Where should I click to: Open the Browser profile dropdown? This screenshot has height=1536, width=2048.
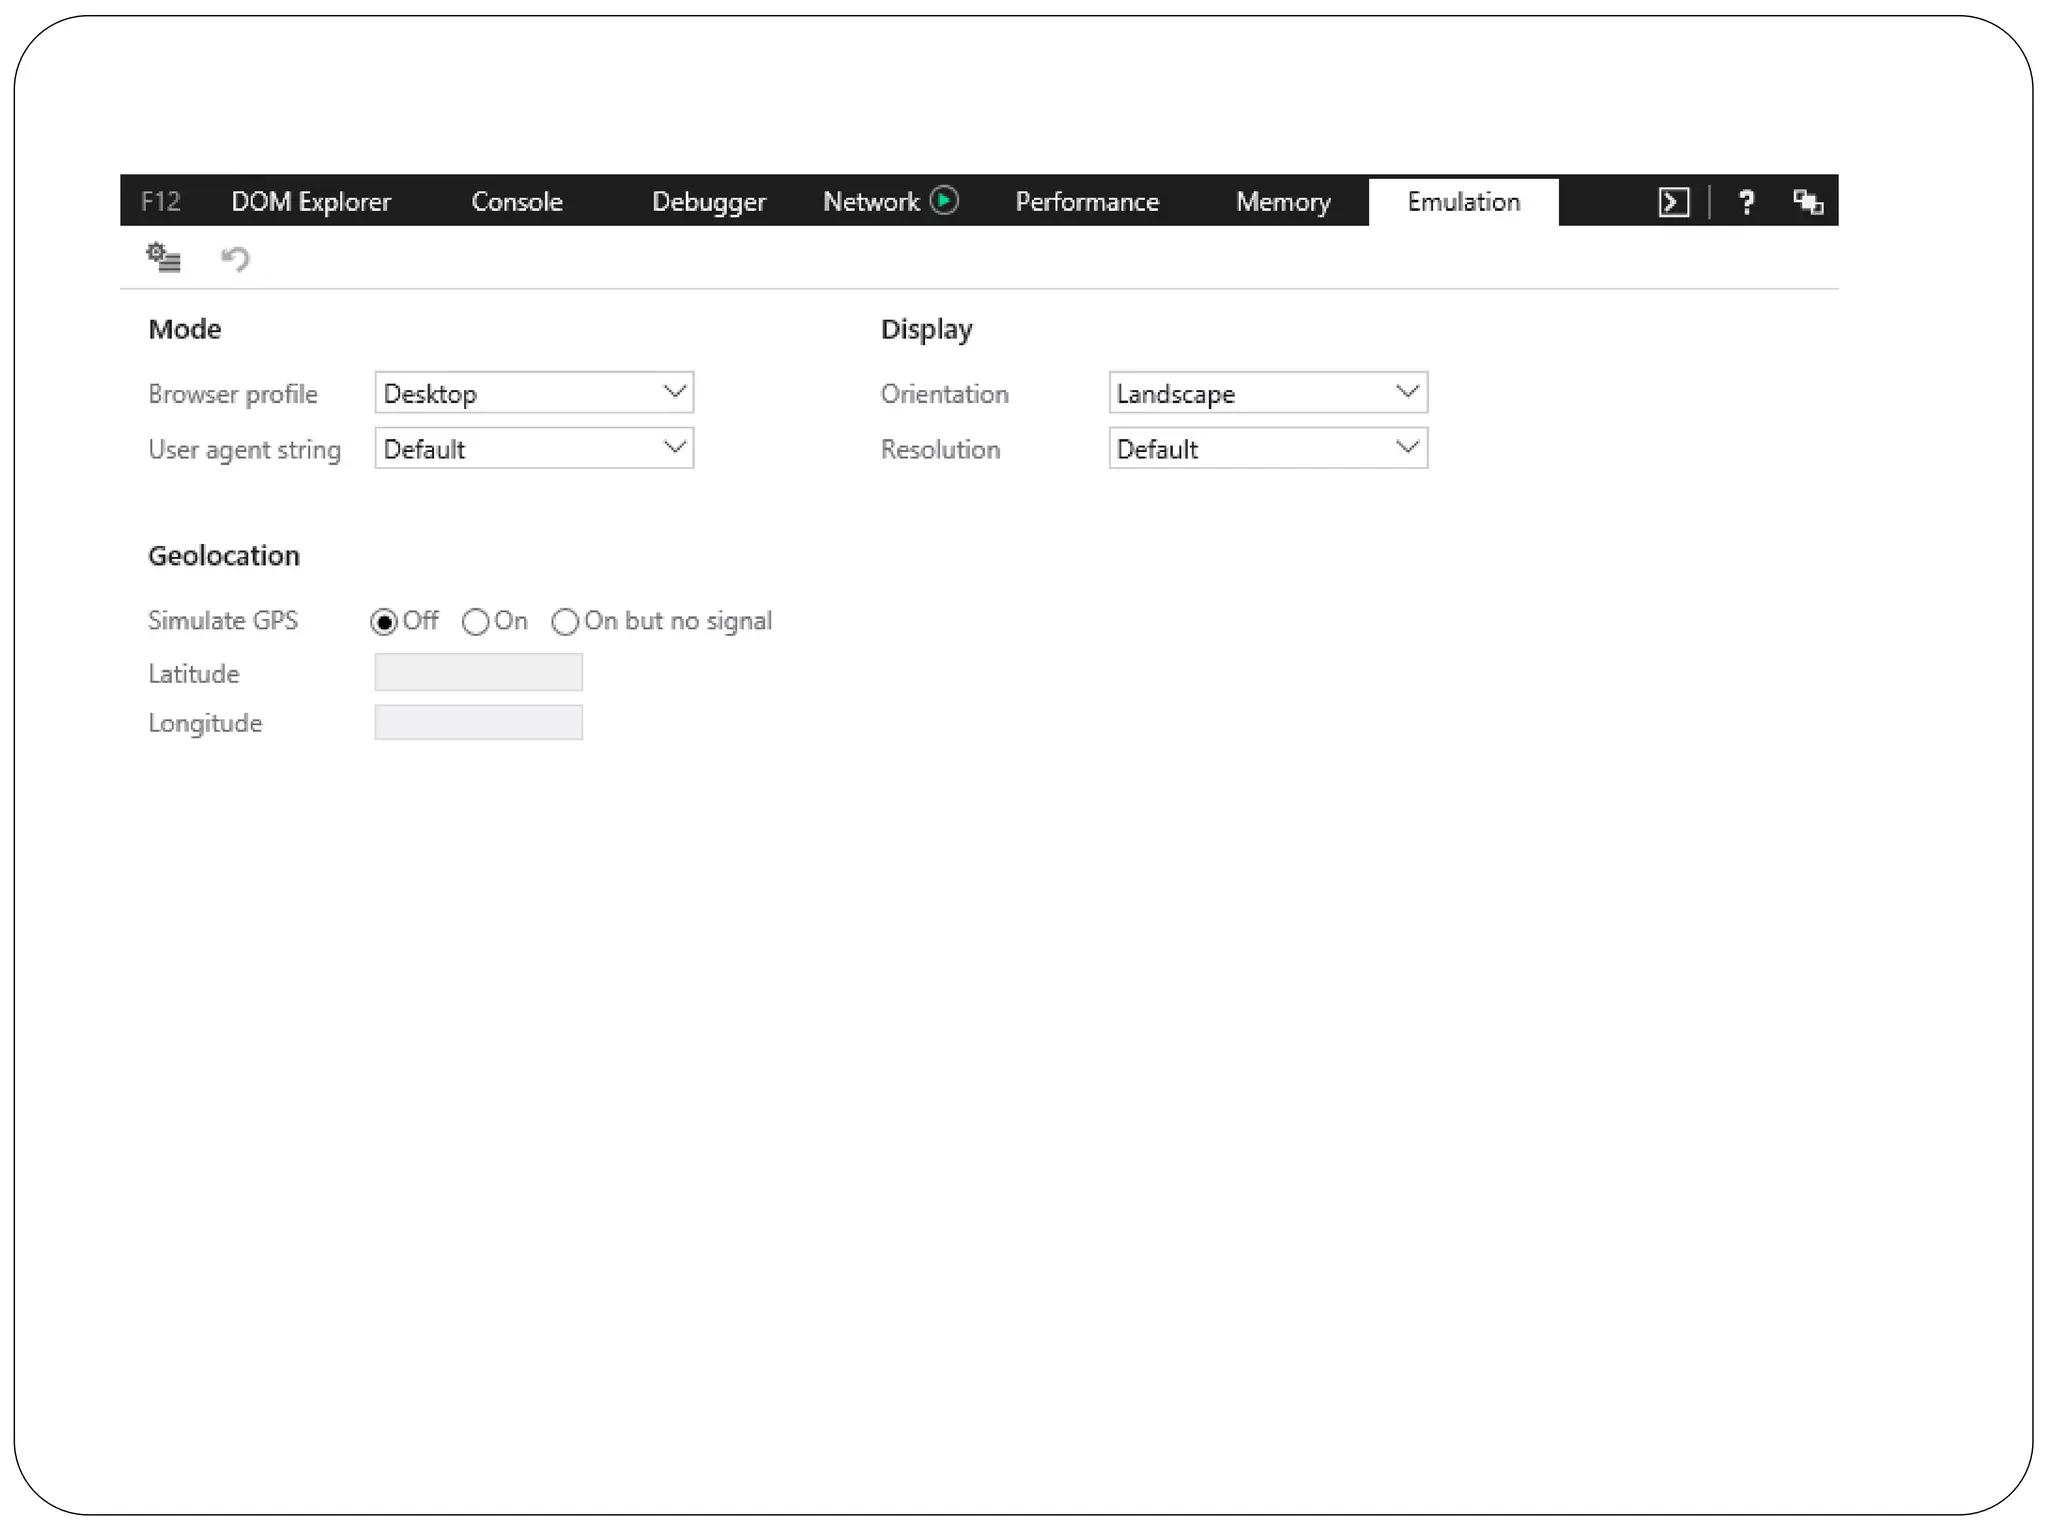(534, 393)
